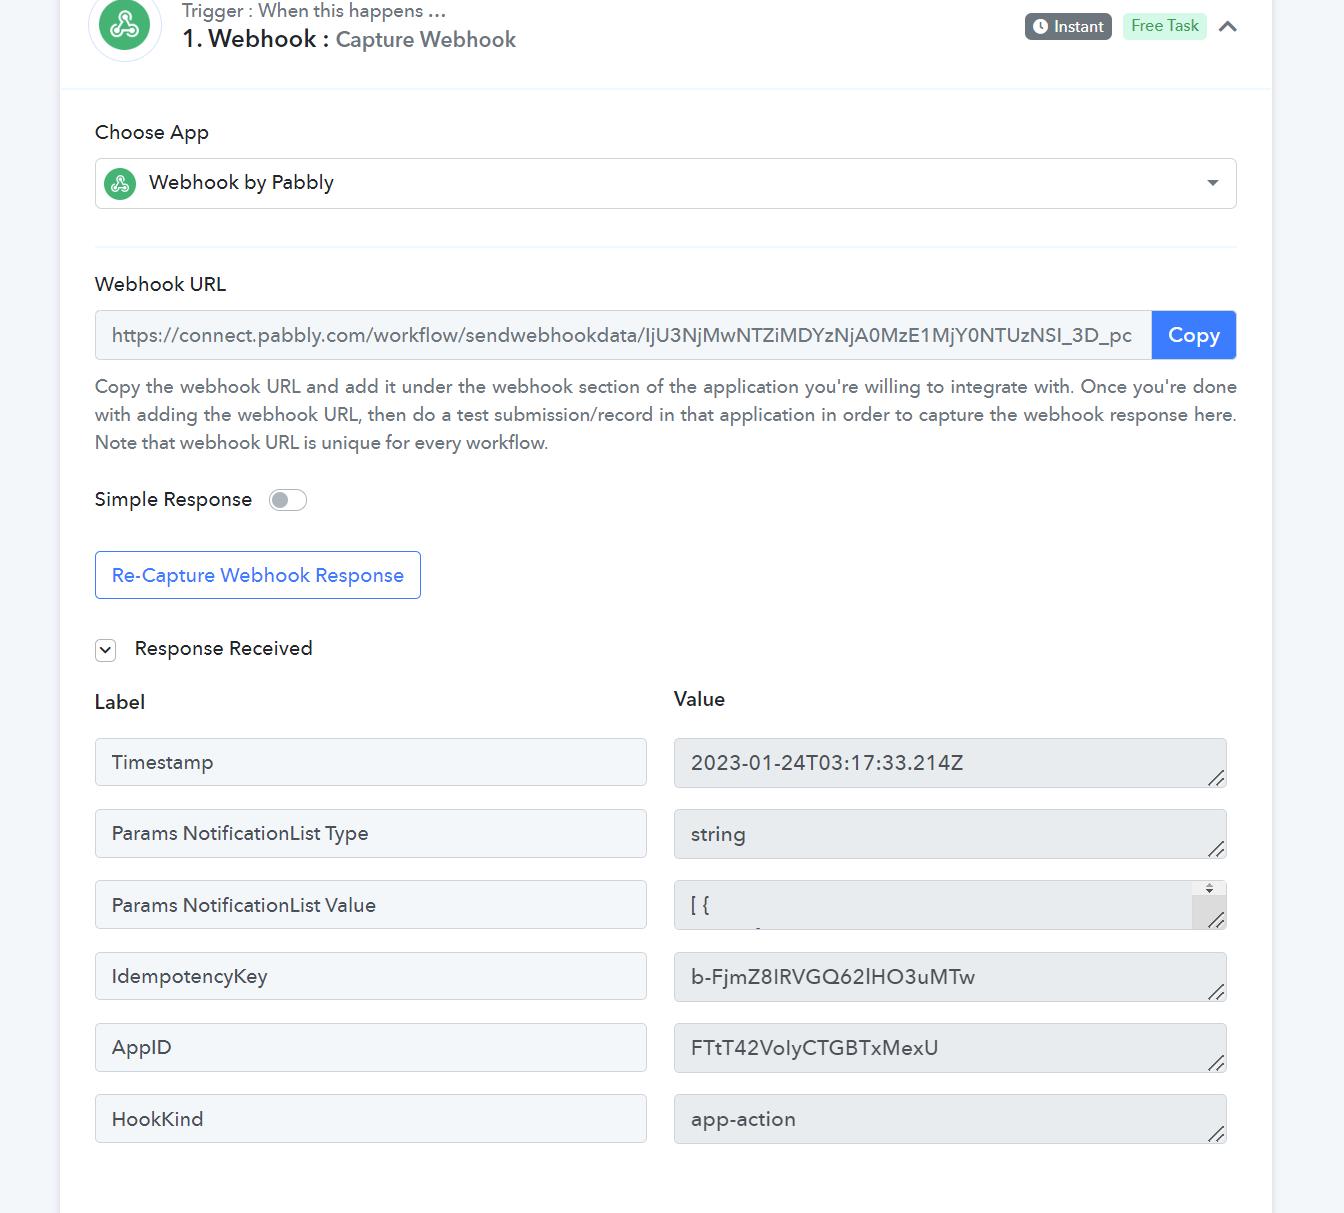The image size is (1344, 1213).
Task: Click the Timestamp value field
Action: (x=950, y=763)
